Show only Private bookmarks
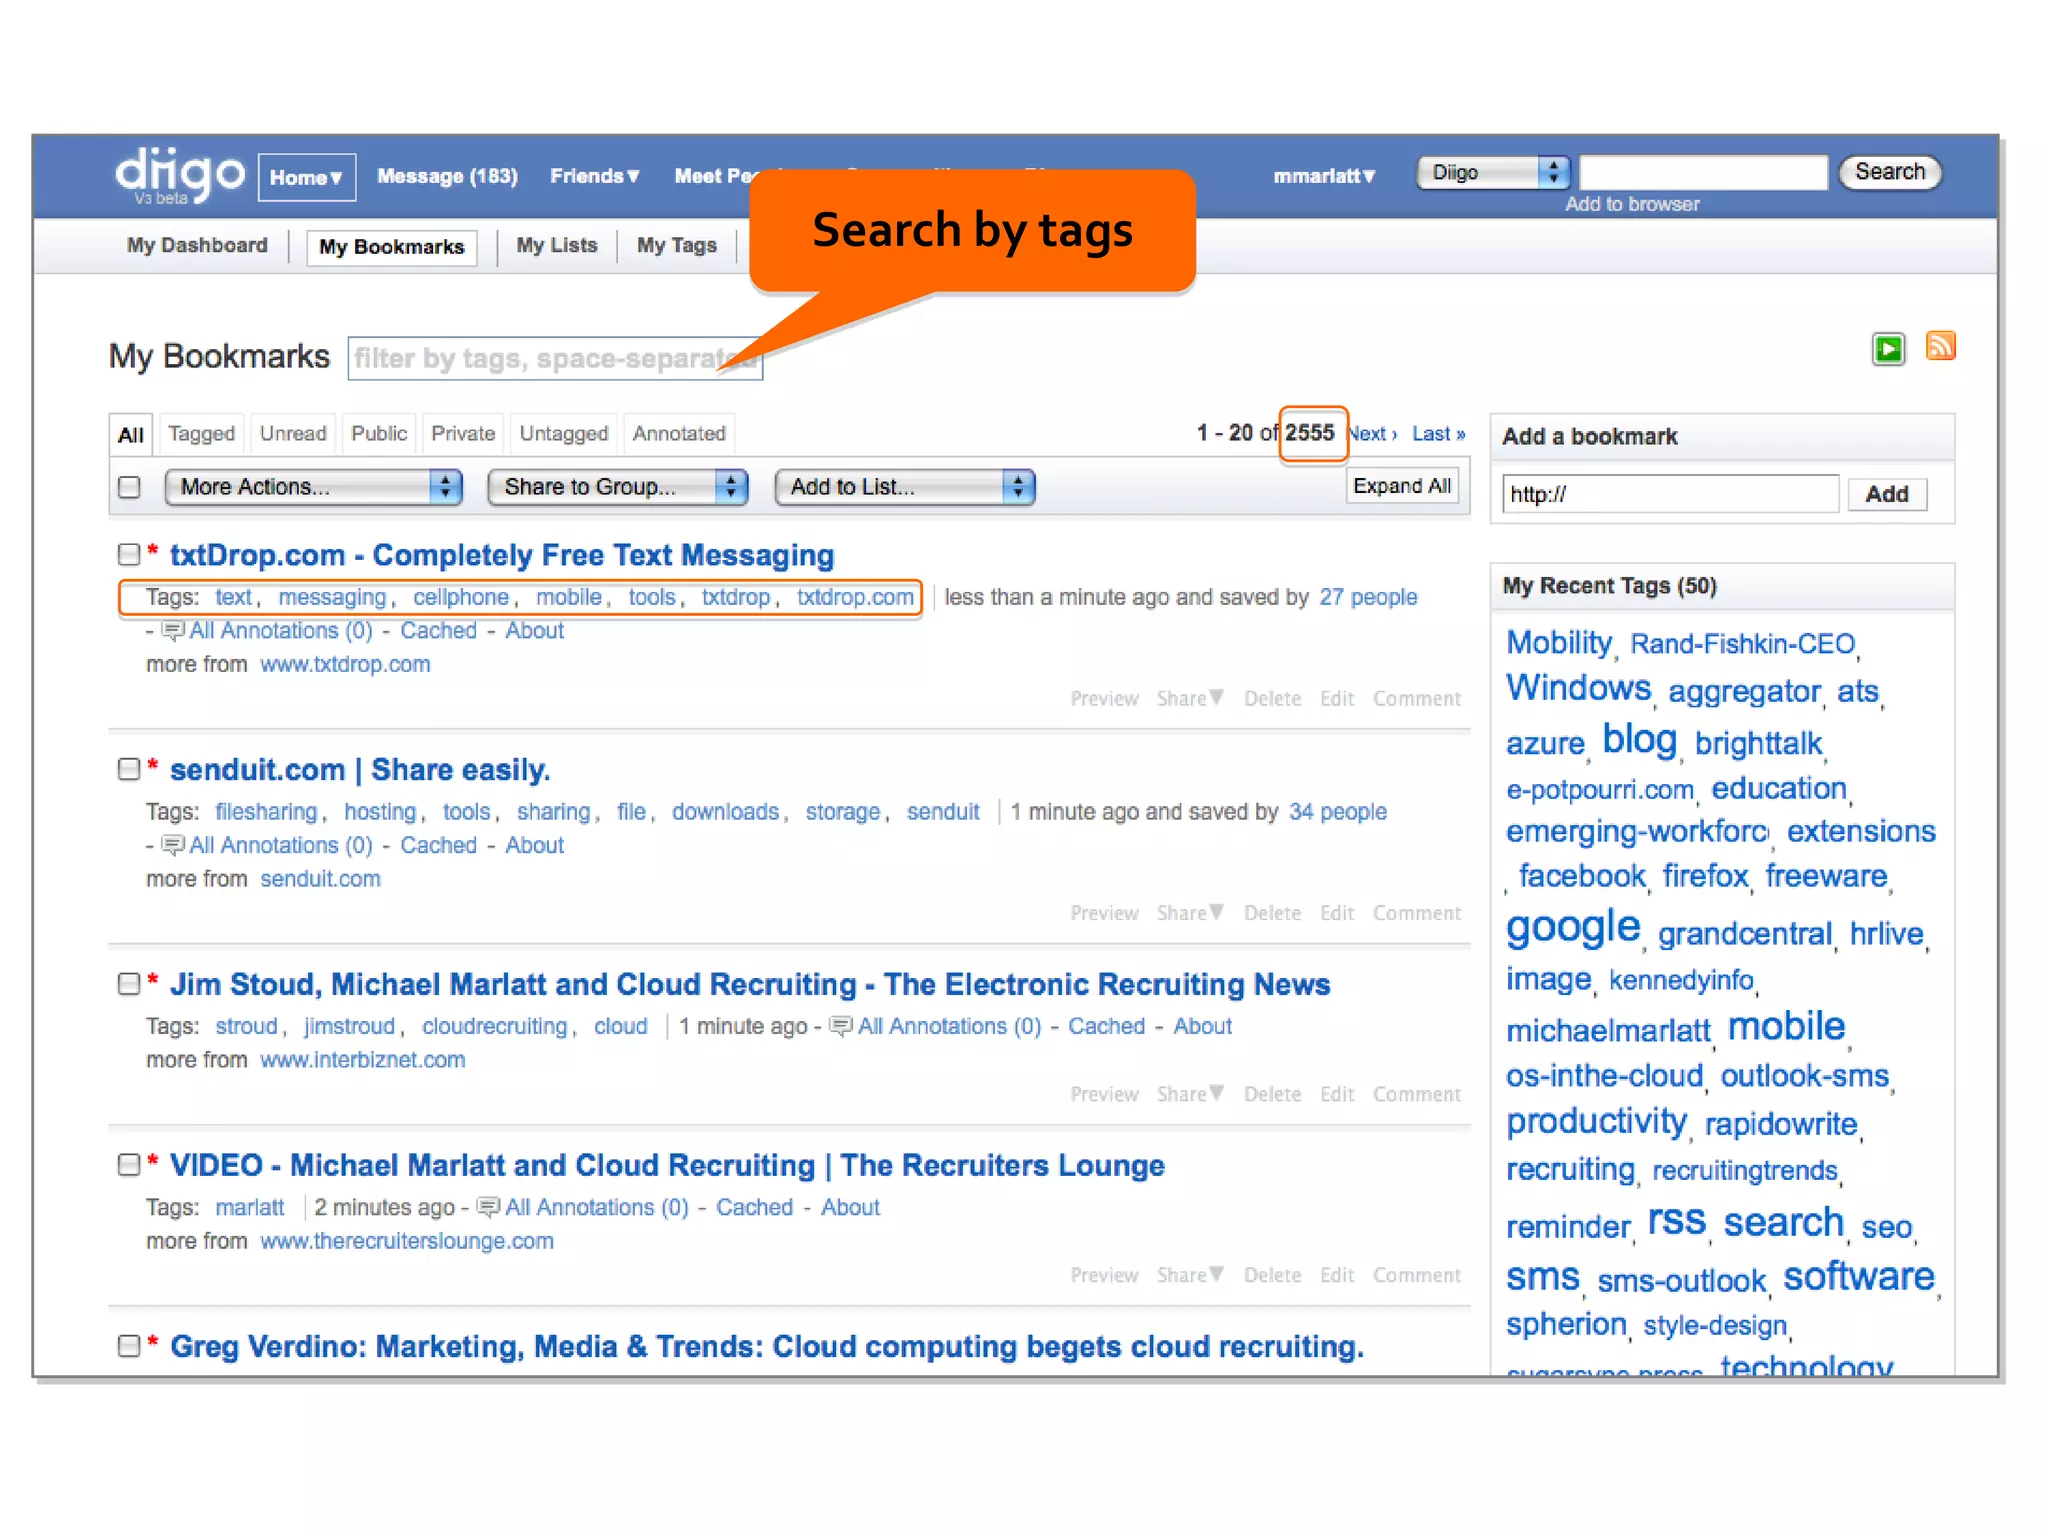The image size is (2048, 1536). point(463,434)
